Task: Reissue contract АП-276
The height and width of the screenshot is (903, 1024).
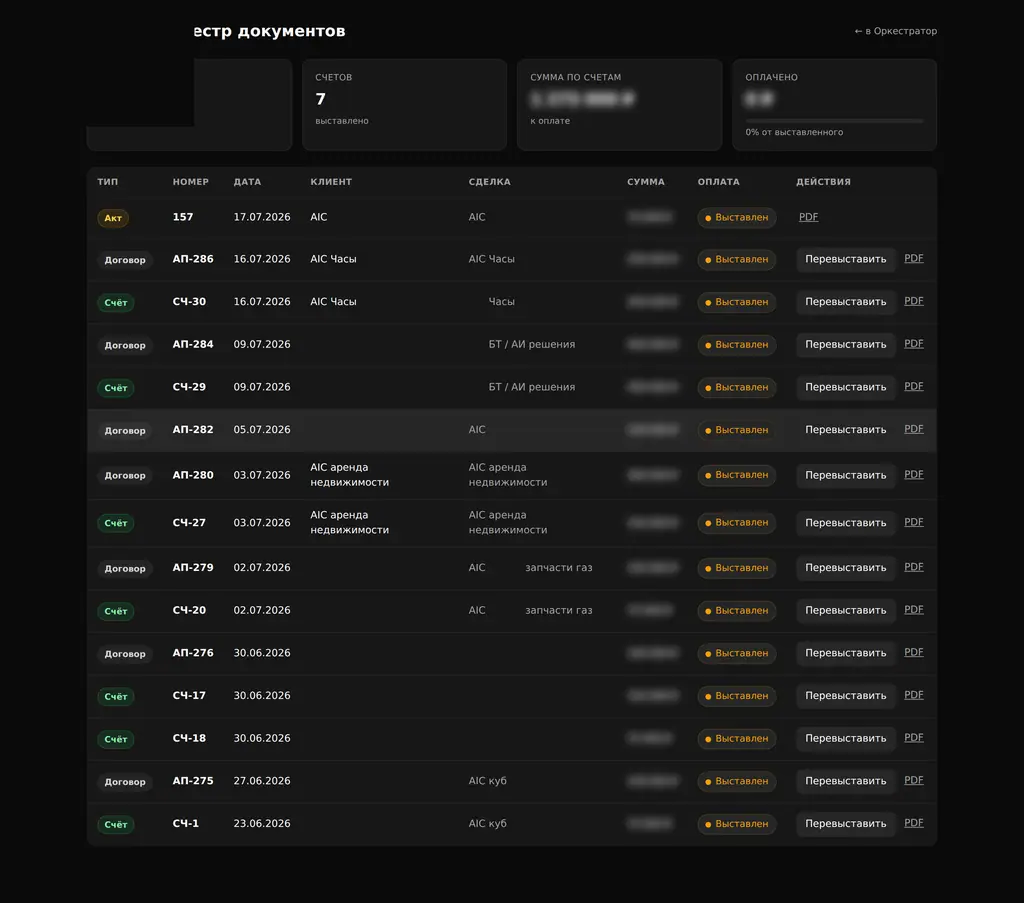Action: [x=845, y=653]
